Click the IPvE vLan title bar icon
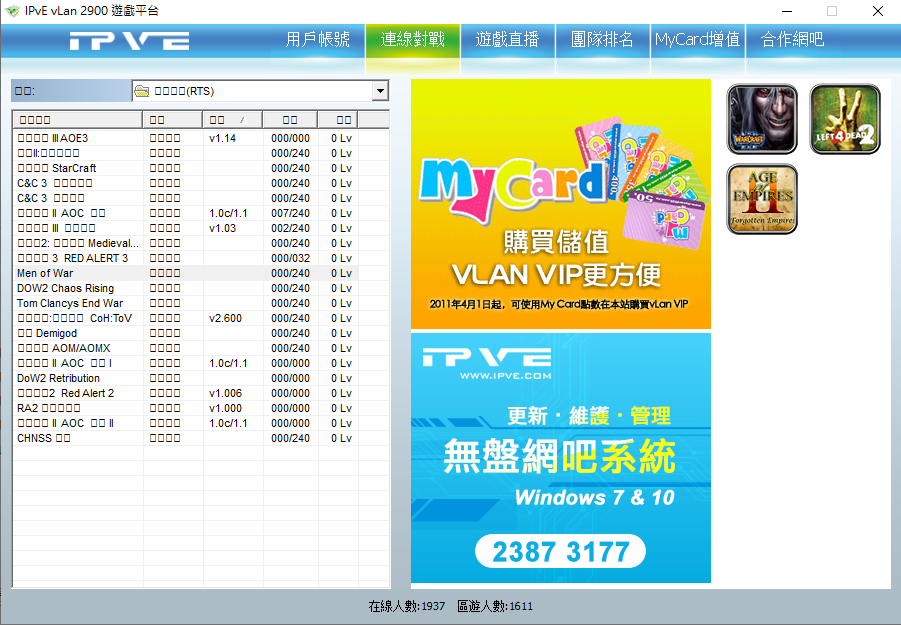Screen dimensions: 901x625 pyautogui.click(x=12, y=11)
